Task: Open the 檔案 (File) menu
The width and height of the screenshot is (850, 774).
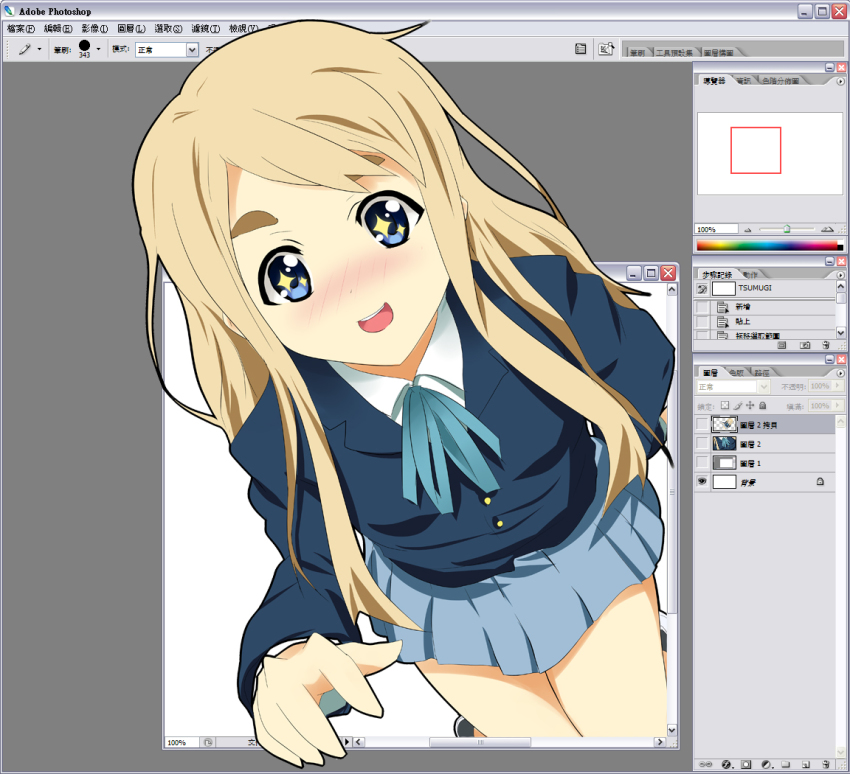Action: (20, 29)
